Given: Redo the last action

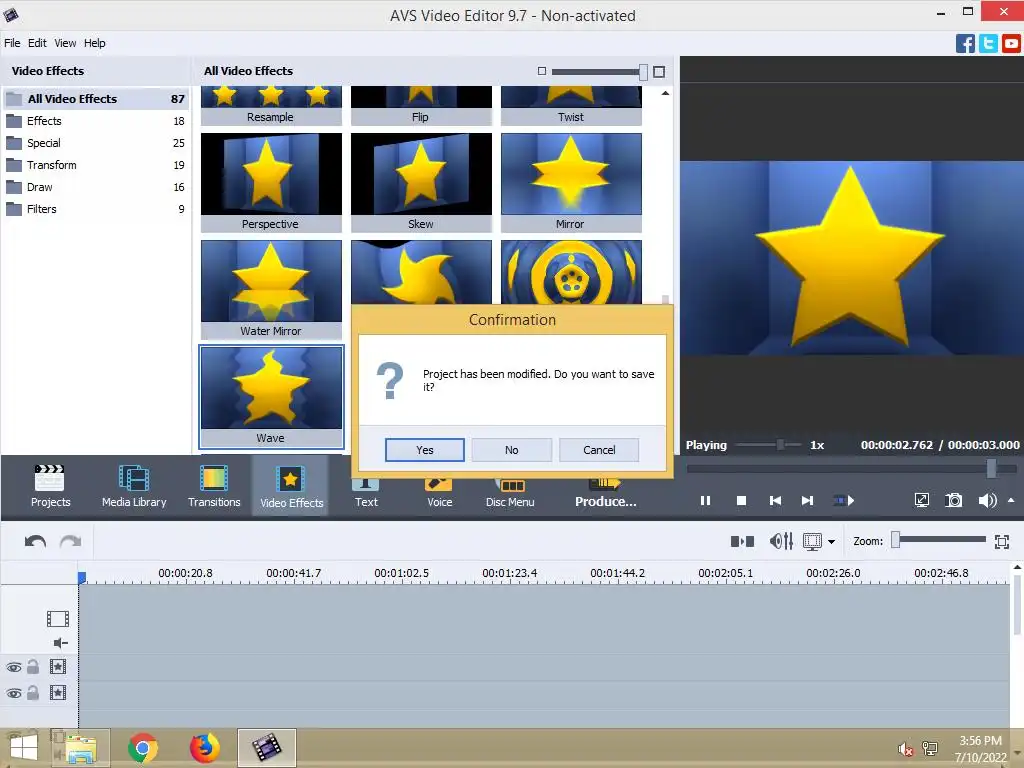Looking at the screenshot, I should [x=71, y=541].
